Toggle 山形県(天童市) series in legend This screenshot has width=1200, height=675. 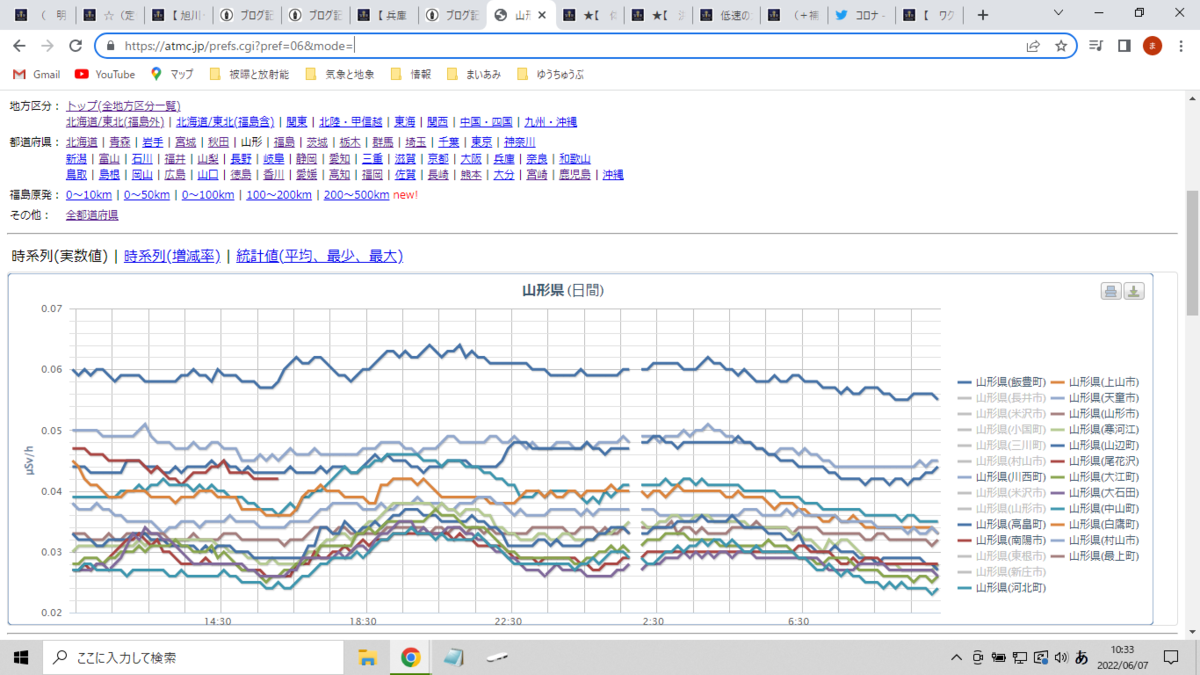(x=1094, y=398)
